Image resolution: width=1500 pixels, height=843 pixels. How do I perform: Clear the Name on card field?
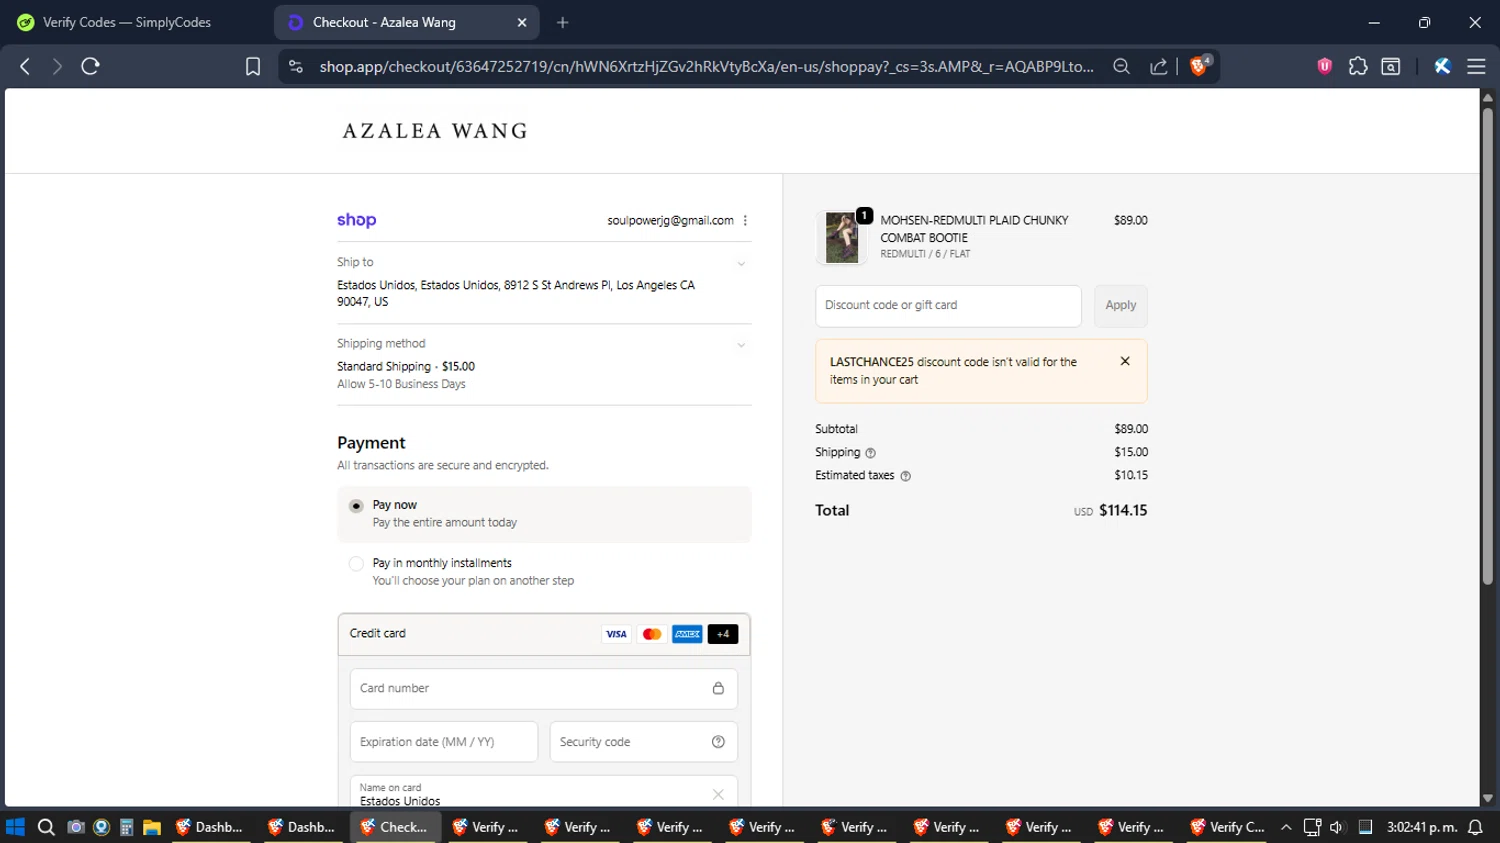(718, 795)
